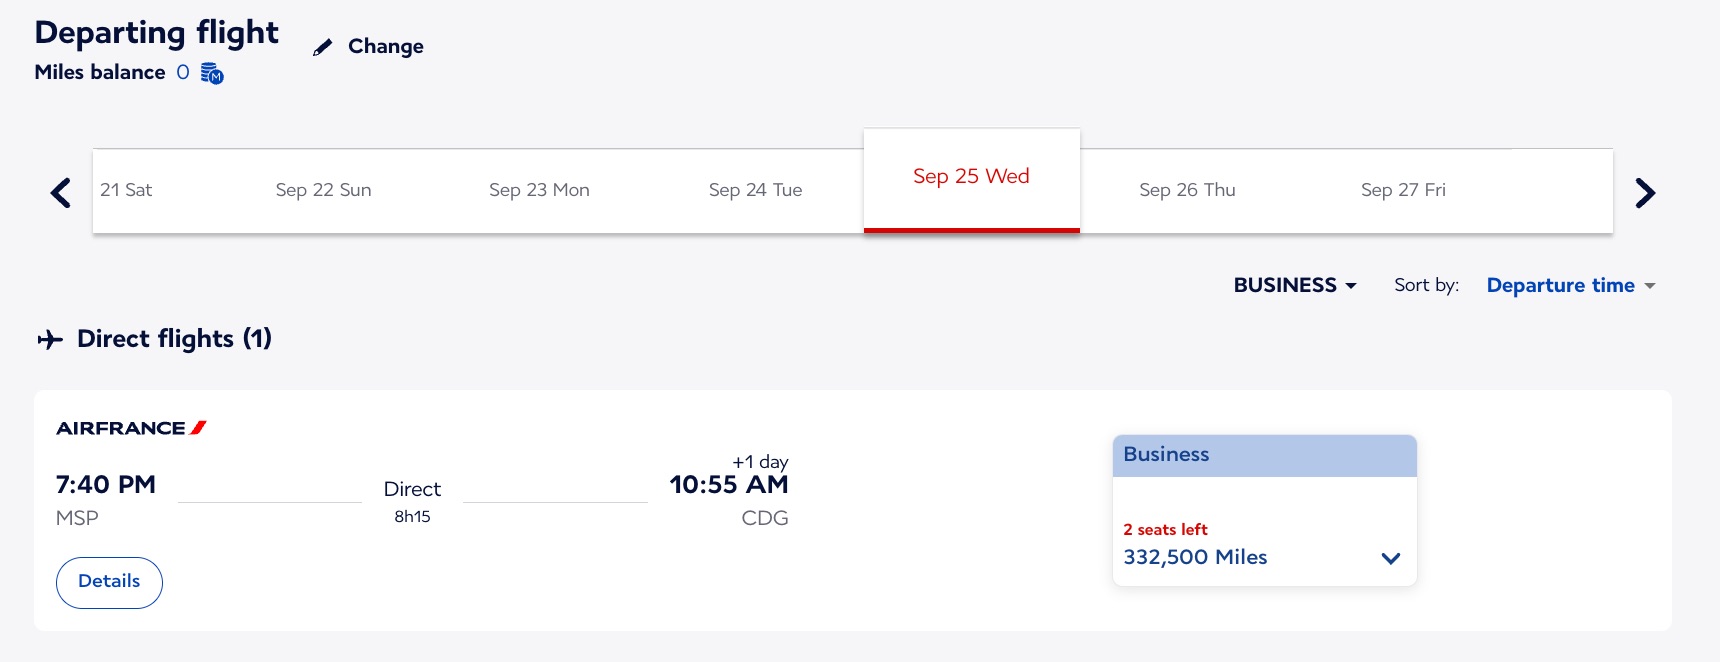
Task: Click the Details button for the flight
Action: point(109,582)
